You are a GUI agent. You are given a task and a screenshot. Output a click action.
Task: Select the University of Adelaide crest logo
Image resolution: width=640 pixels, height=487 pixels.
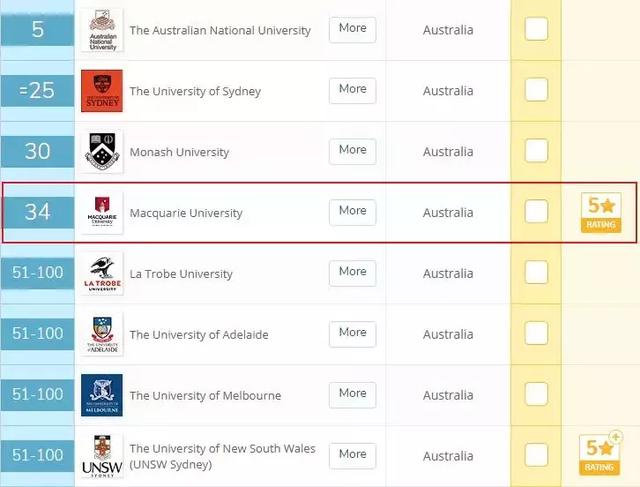point(102,334)
